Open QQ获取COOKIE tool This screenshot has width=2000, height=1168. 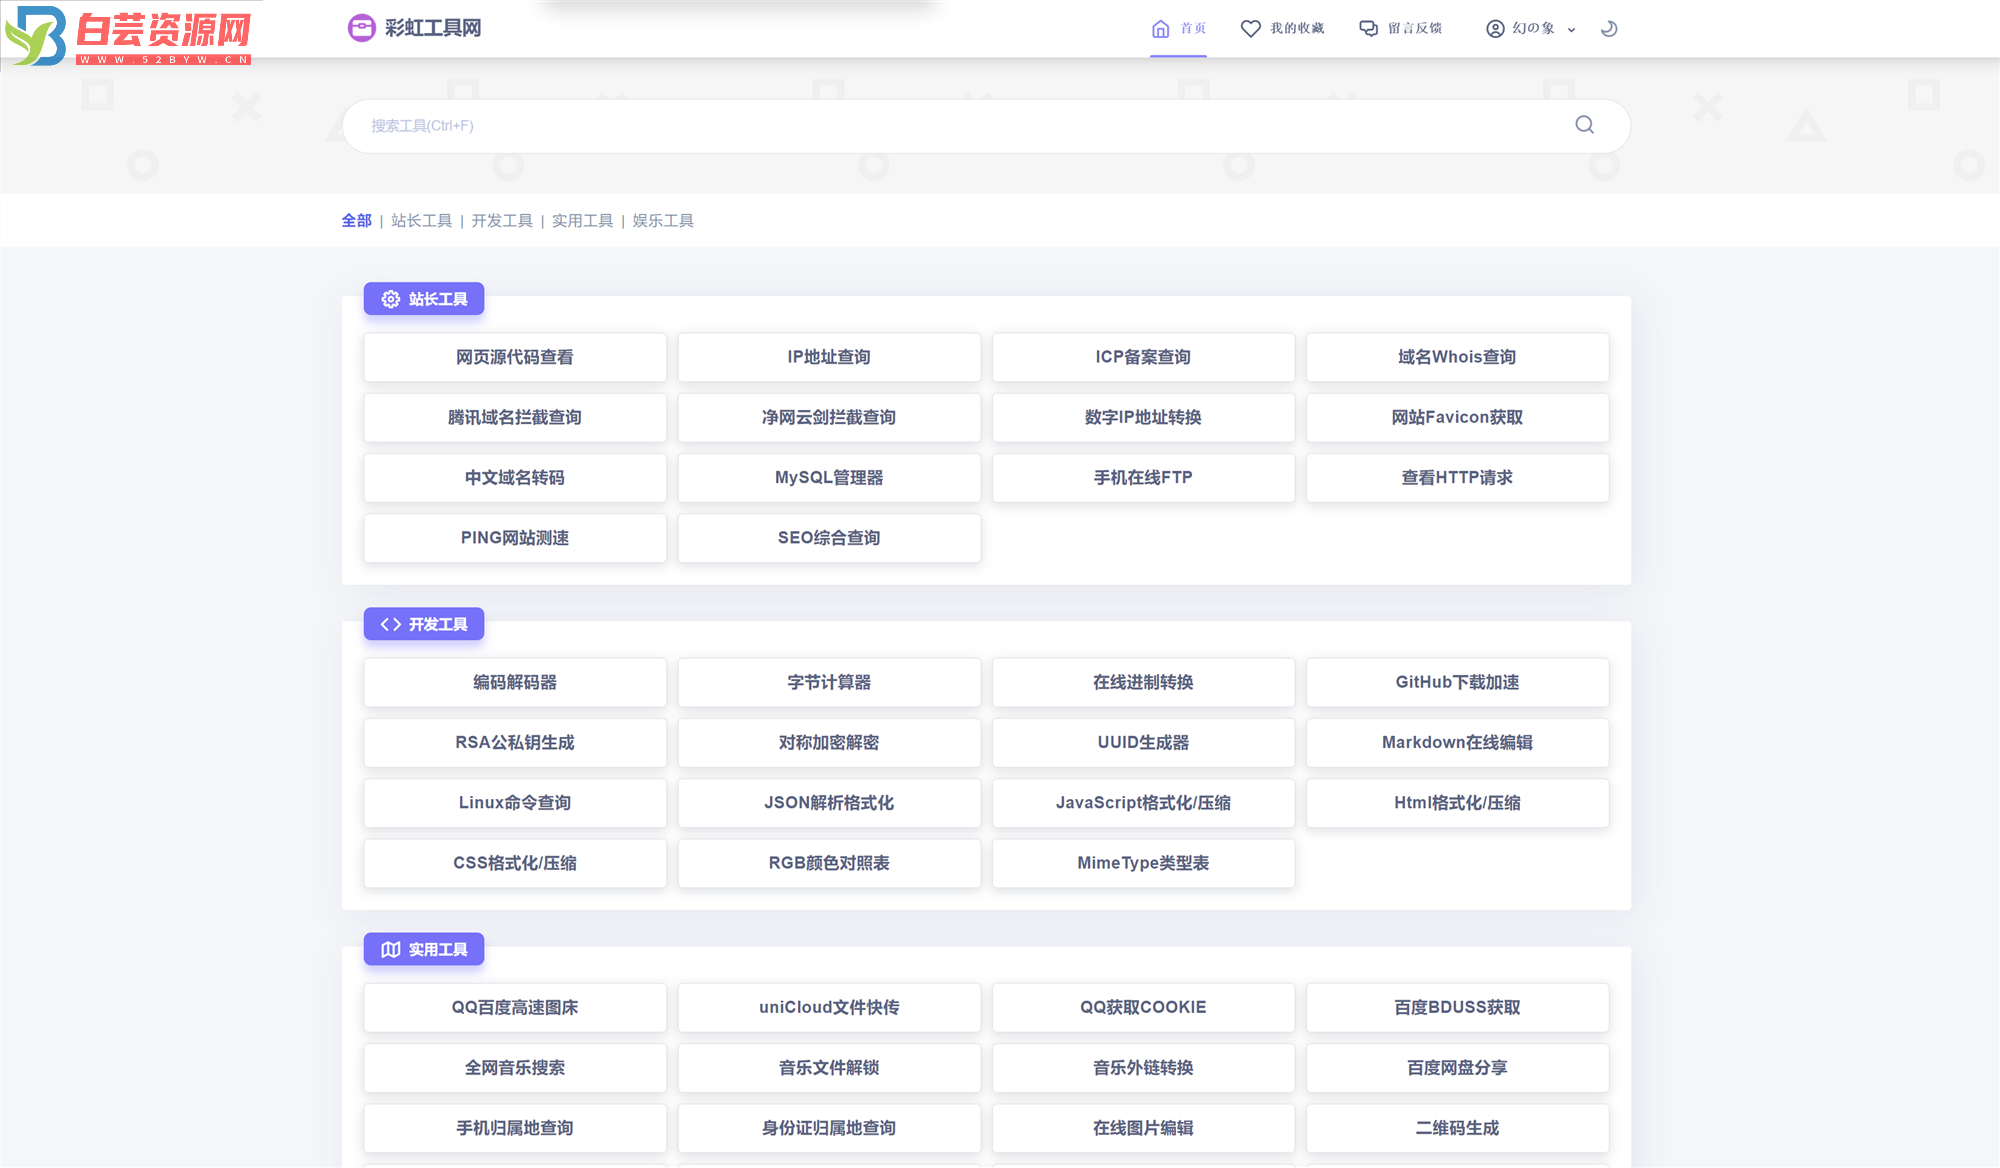[1143, 1007]
